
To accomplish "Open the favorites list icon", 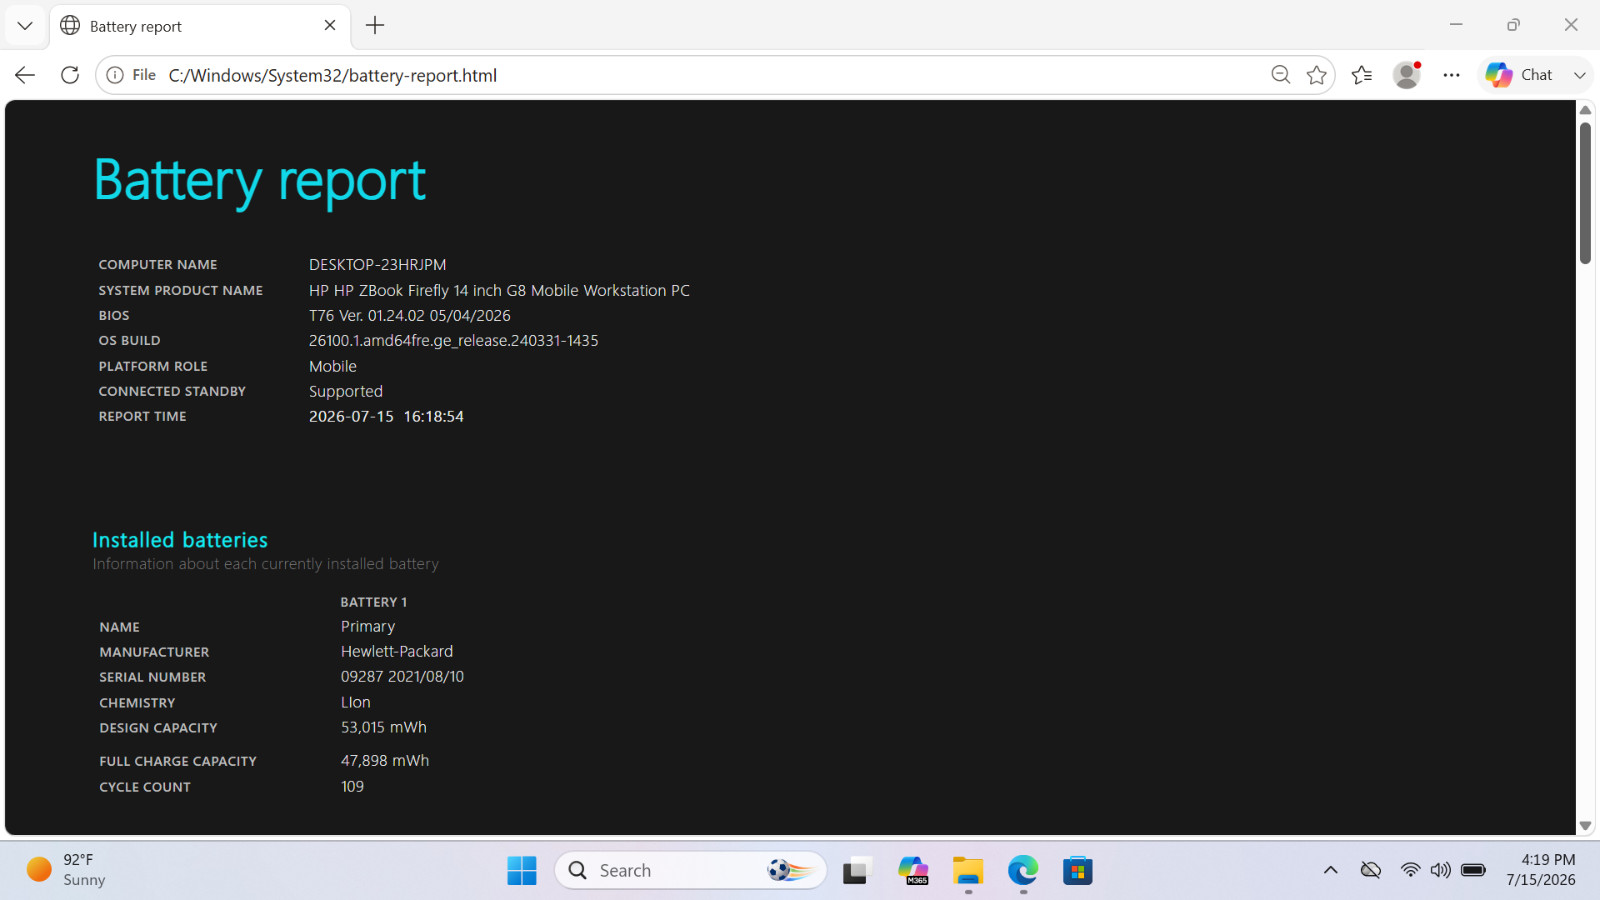I will coord(1362,75).
